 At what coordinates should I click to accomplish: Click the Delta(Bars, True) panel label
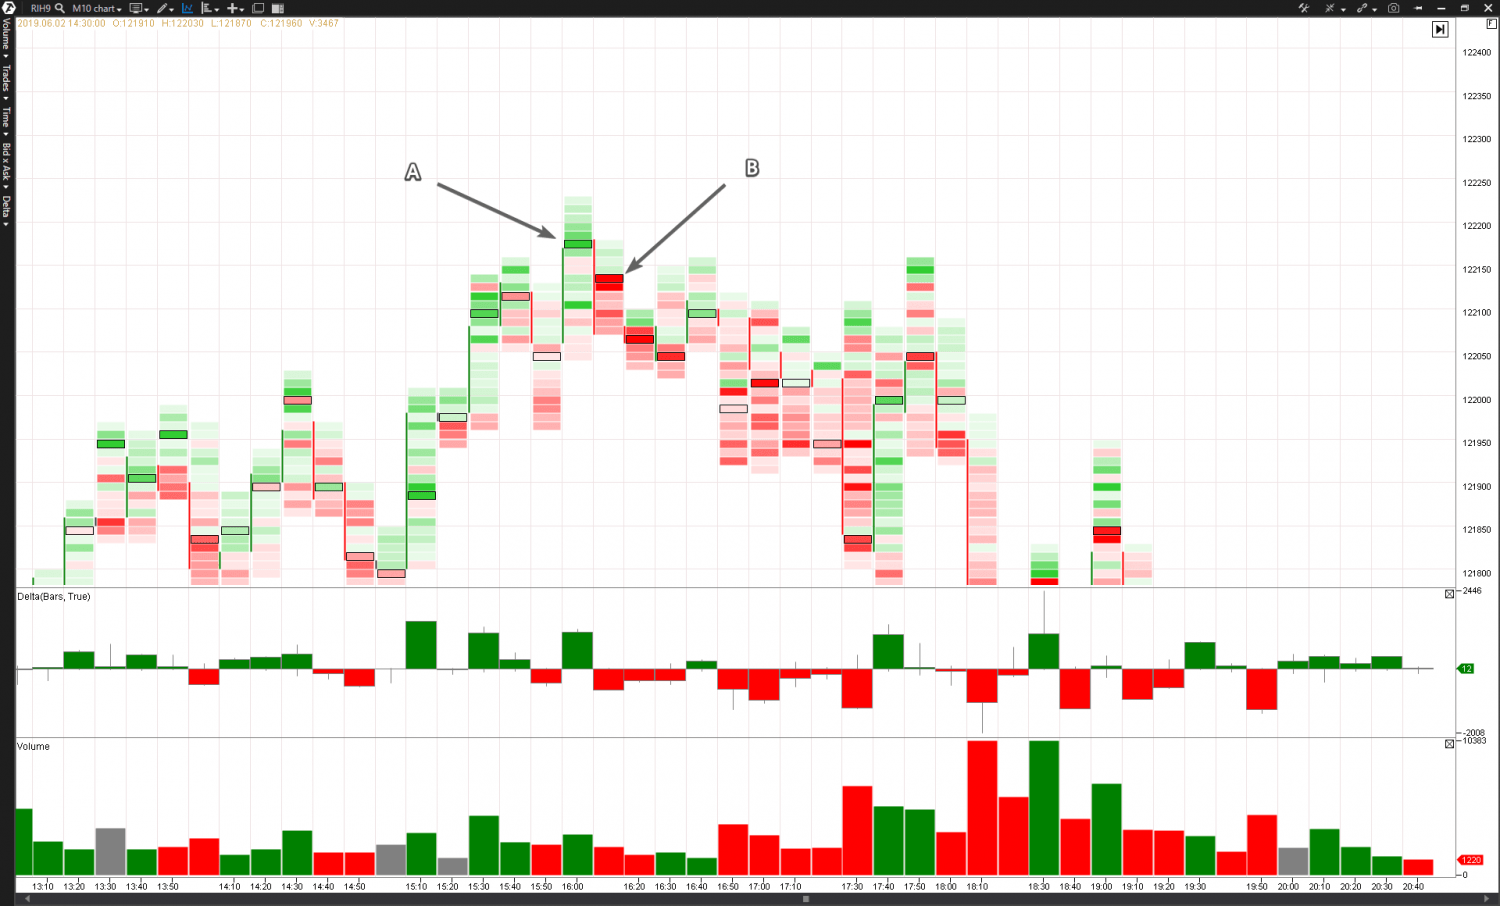[x=53, y=596]
